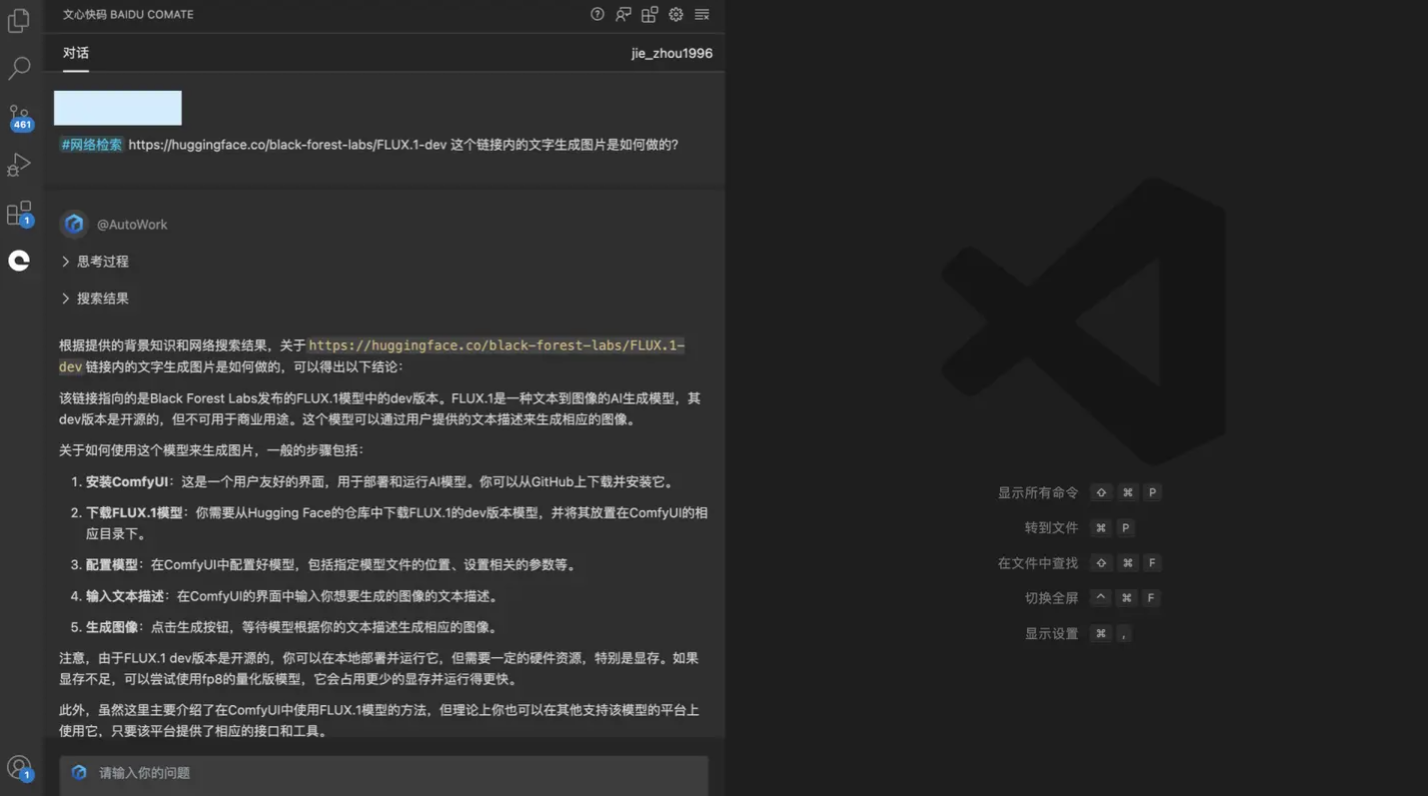1428x796 pixels.
Task: Click the #网络检索 tag
Action: point(90,144)
